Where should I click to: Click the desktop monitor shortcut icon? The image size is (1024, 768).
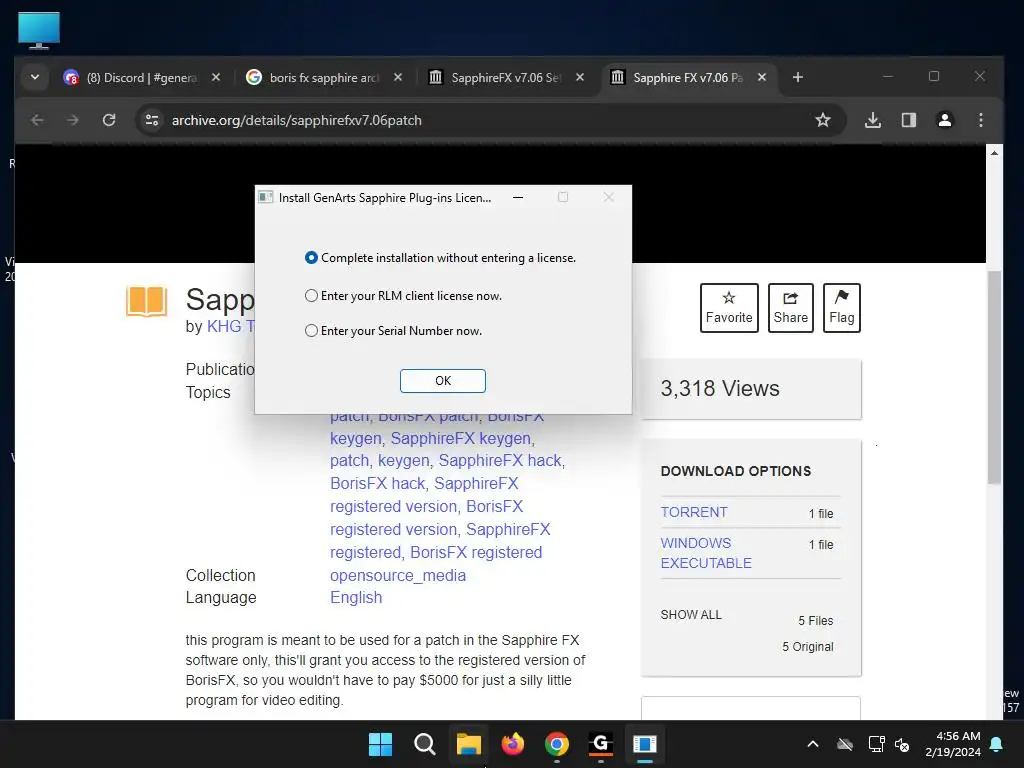pos(39,31)
